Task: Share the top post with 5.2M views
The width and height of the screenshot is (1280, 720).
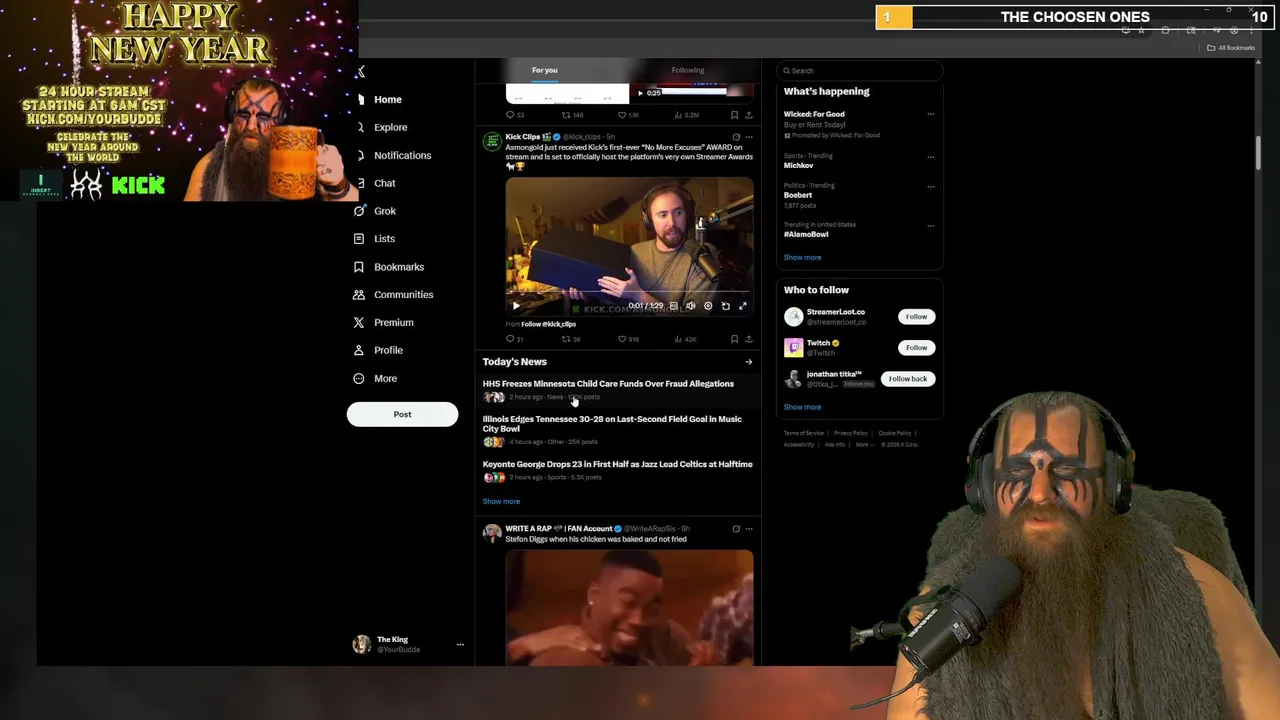Action: pyautogui.click(x=748, y=115)
